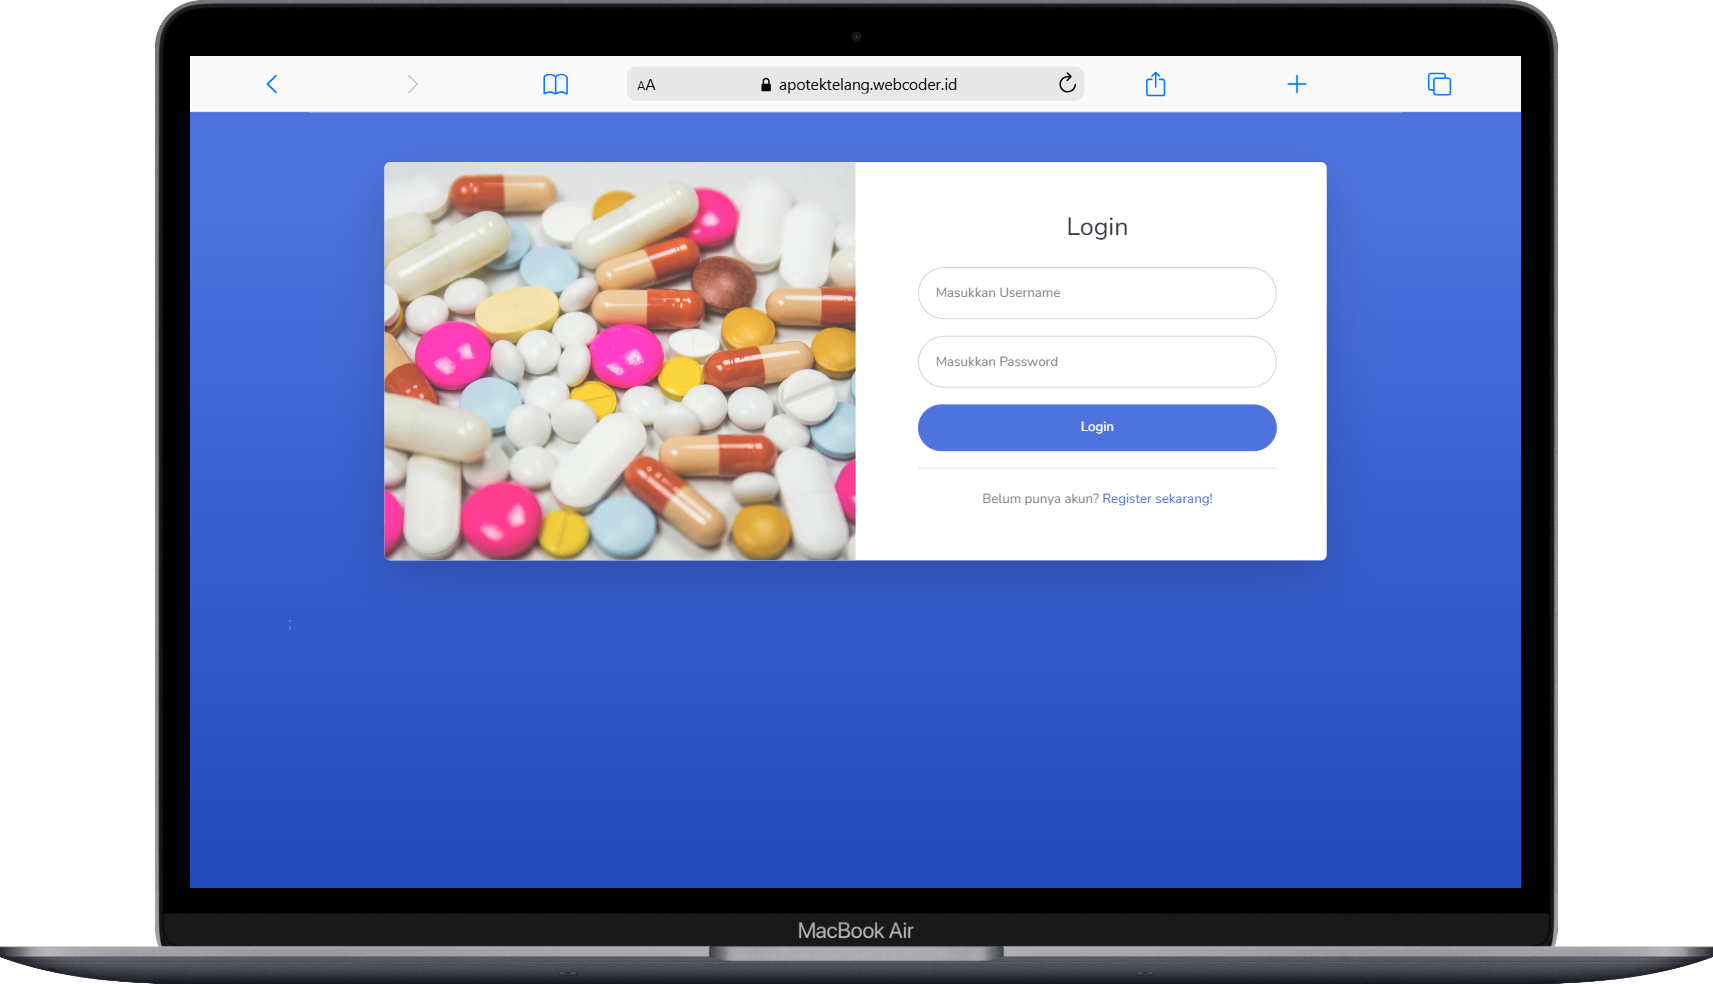Show all tabs overview icon
Screen dimensions: 1713x984
click(1439, 84)
